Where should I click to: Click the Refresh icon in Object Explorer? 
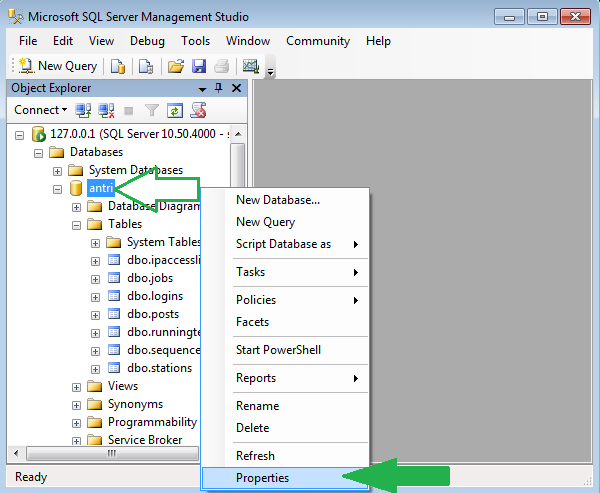pyautogui.click(x=175, y=111)
